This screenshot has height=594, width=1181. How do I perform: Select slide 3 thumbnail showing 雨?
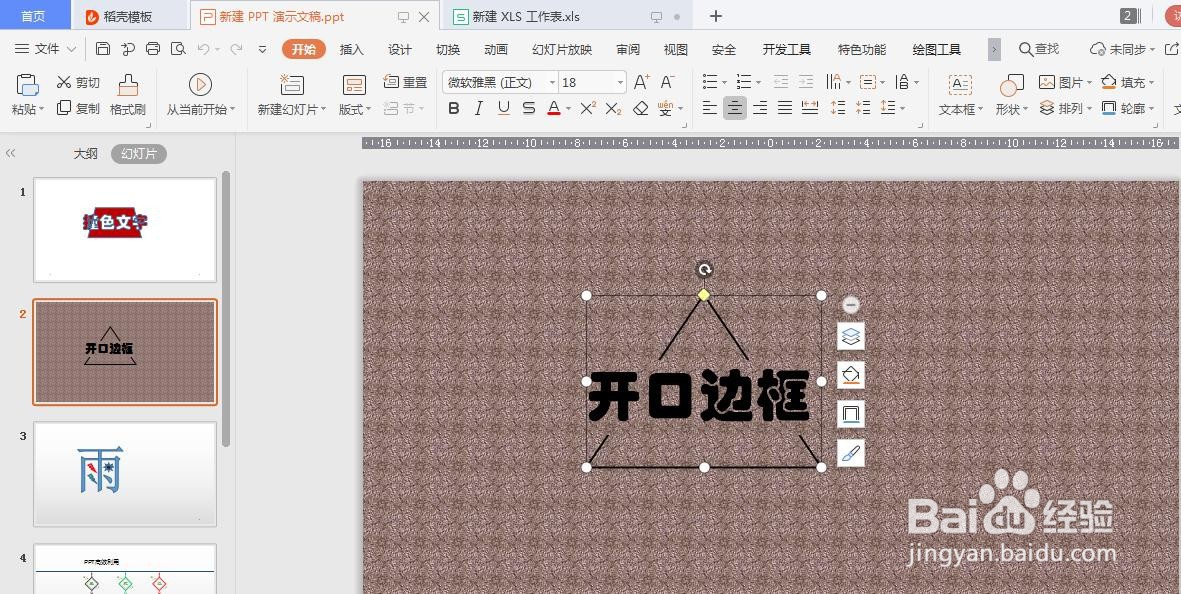point(124,473)
